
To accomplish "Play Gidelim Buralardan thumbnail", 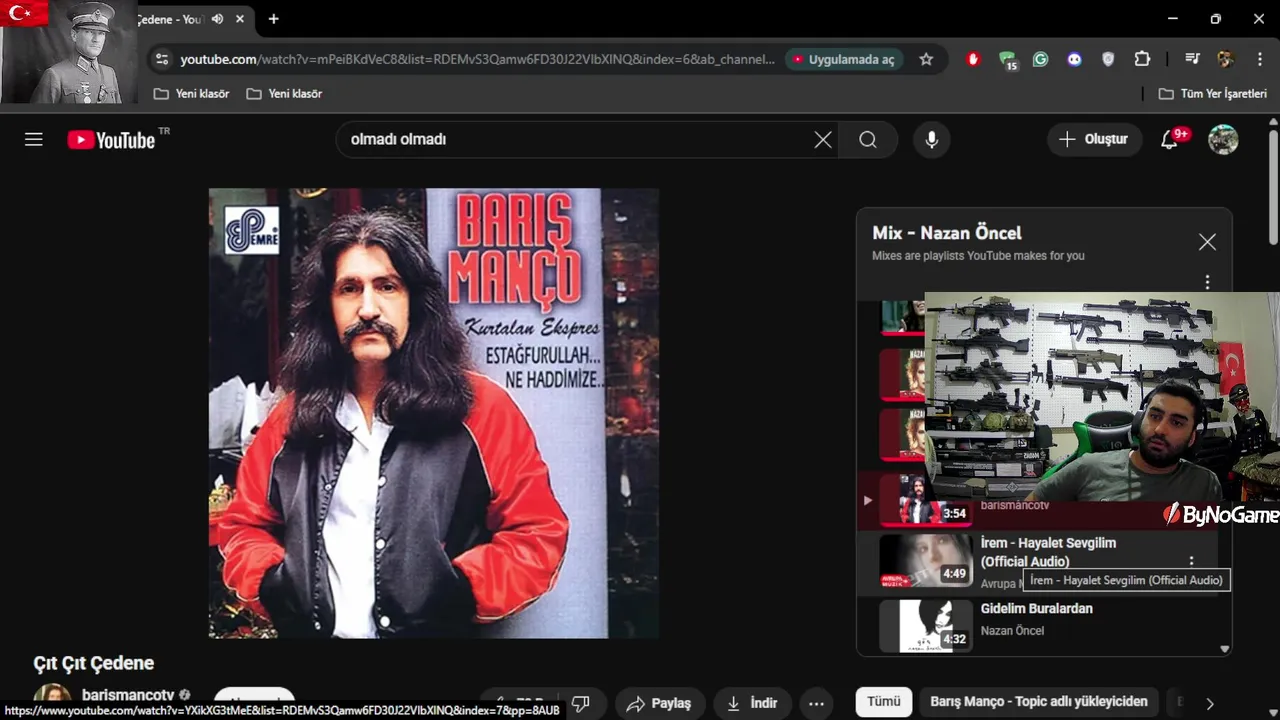I will [x=925, y=626].
